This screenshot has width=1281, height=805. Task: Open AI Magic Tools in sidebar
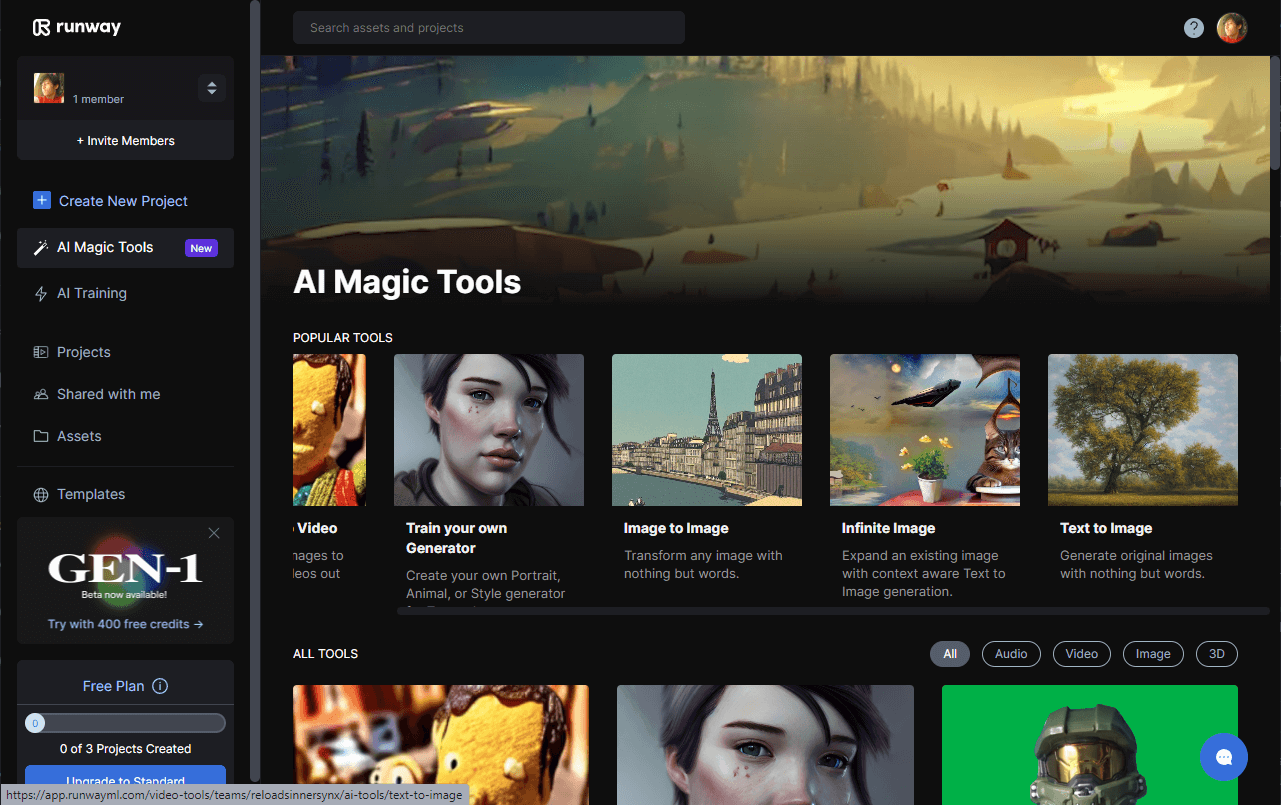[125, 248]
